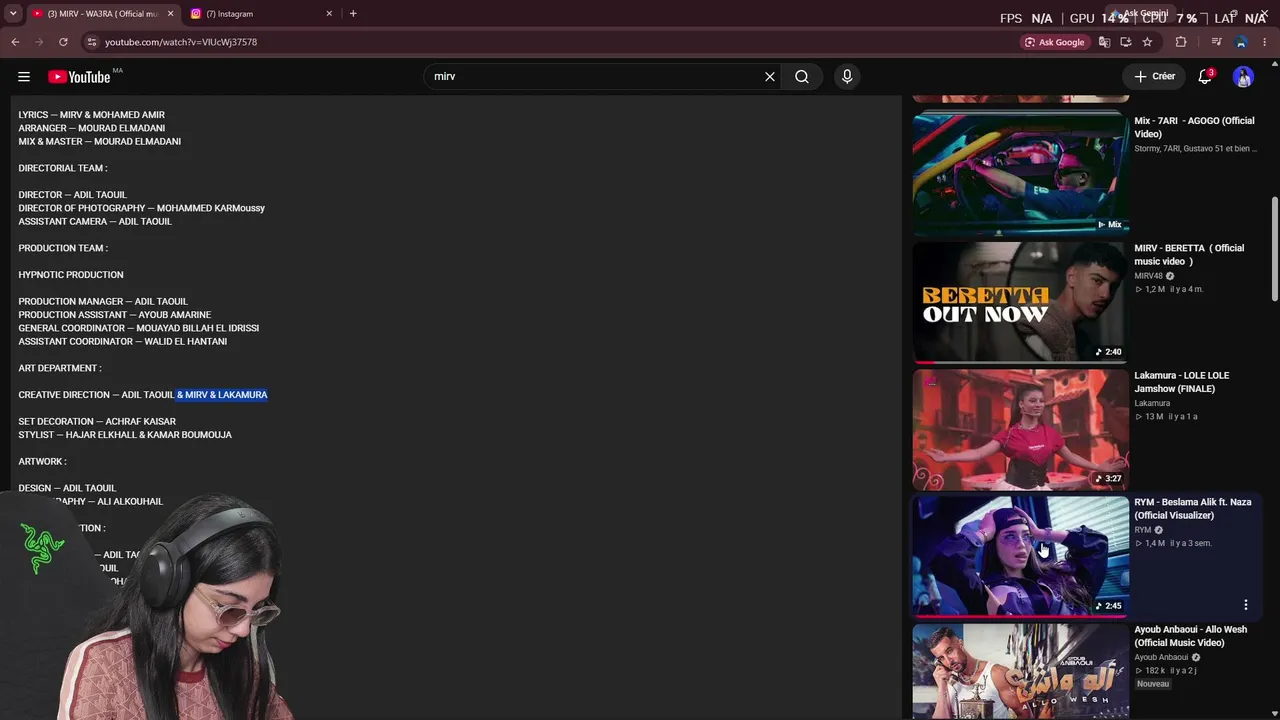Click the translate page icon

pos(1104,42)
